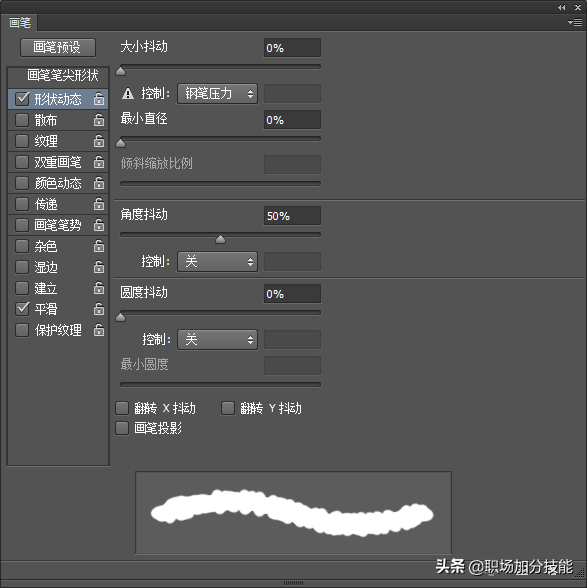Open size jitter 控制 dropdown 钢笔压力
Image resolution: width=587 pixels, height=588 pixels.
[218, 94]
